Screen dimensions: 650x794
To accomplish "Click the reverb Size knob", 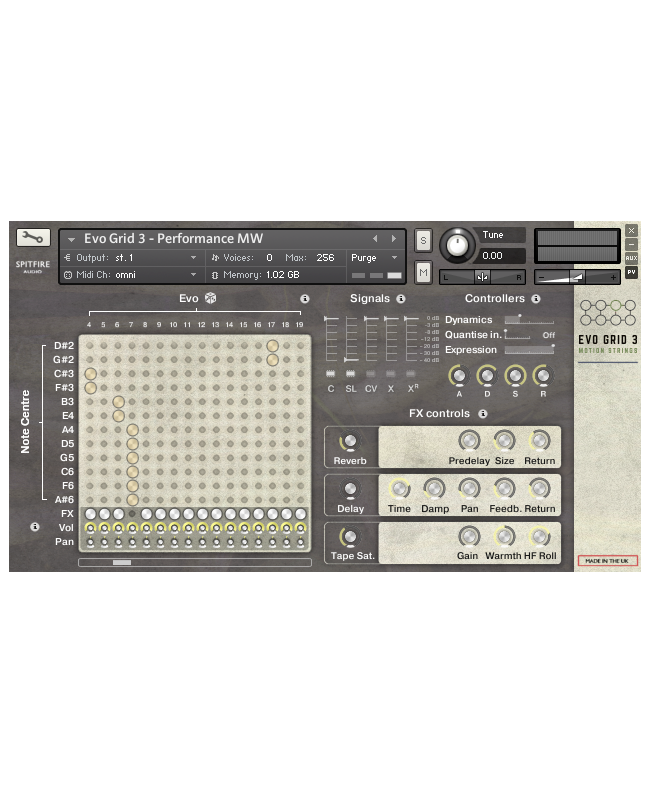I will point(504,441).
